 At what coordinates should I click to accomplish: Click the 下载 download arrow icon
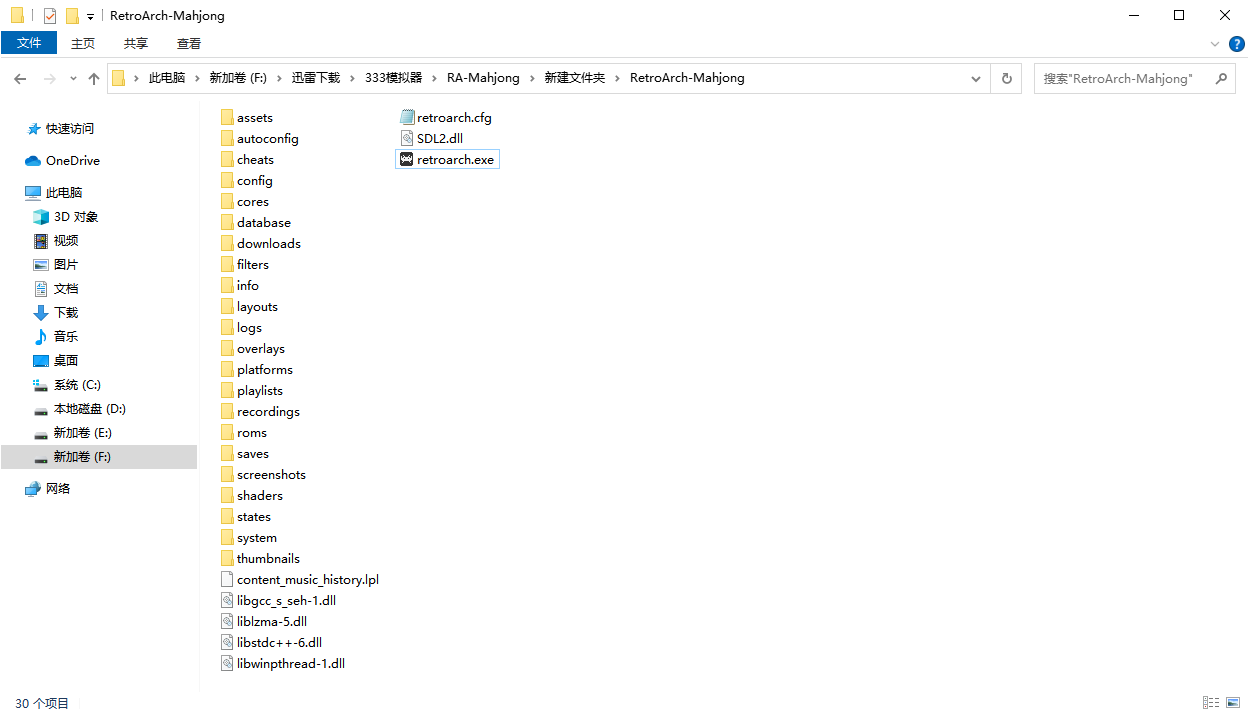pyautogui.click(x=41, y=312)
